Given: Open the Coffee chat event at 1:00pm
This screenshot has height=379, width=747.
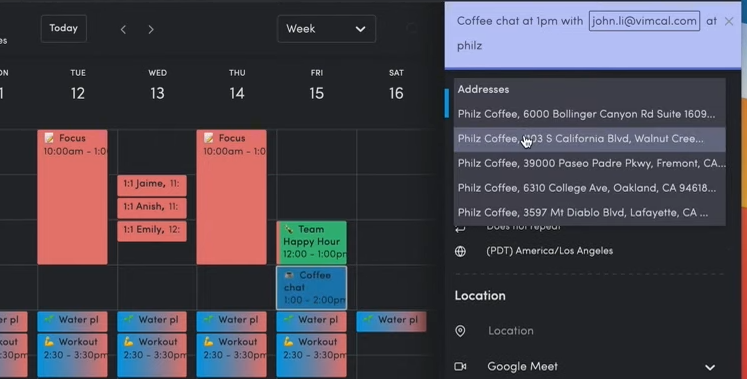Looking at the screenshot, I should [x=312, y=288].
